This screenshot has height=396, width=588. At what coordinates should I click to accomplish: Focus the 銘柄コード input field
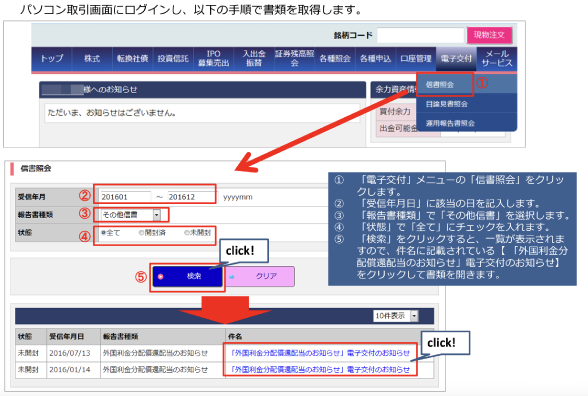(x=421, y=35)
